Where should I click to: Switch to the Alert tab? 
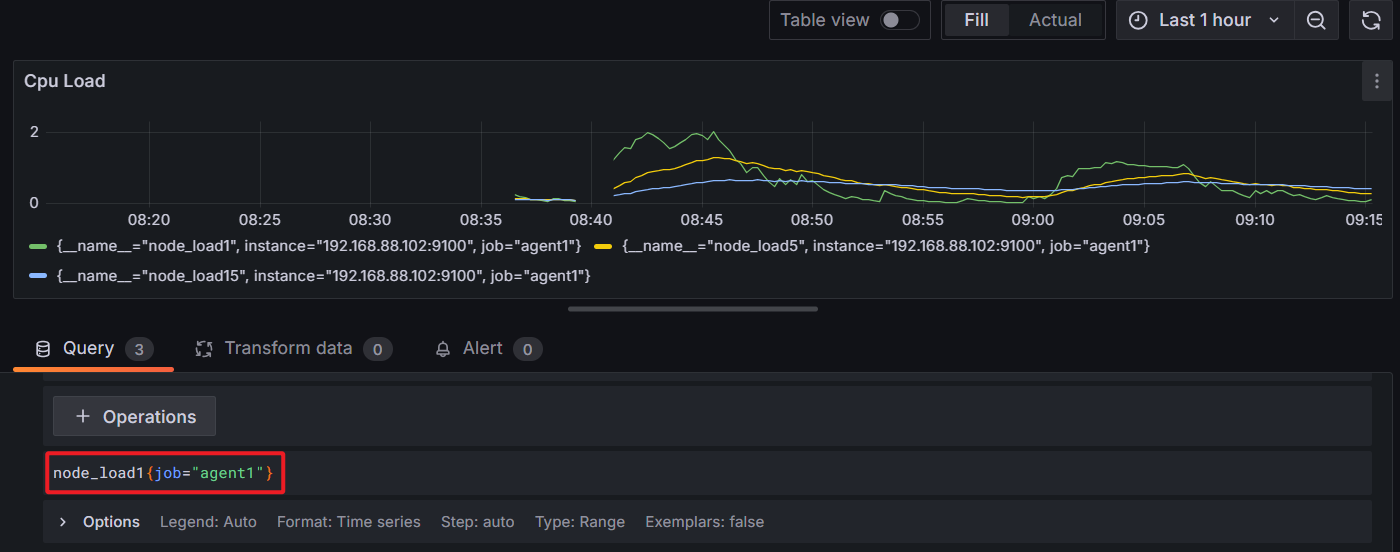[488, 349]
